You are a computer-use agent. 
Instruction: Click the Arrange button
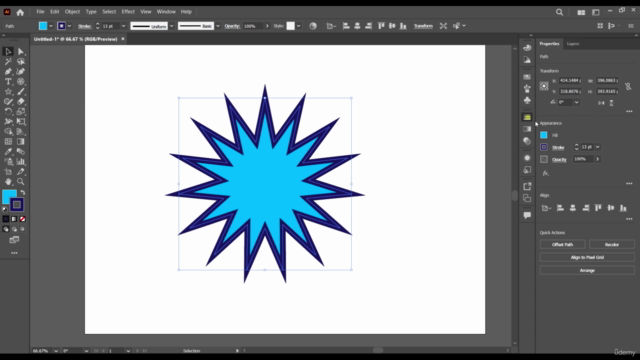pos(587,271)
